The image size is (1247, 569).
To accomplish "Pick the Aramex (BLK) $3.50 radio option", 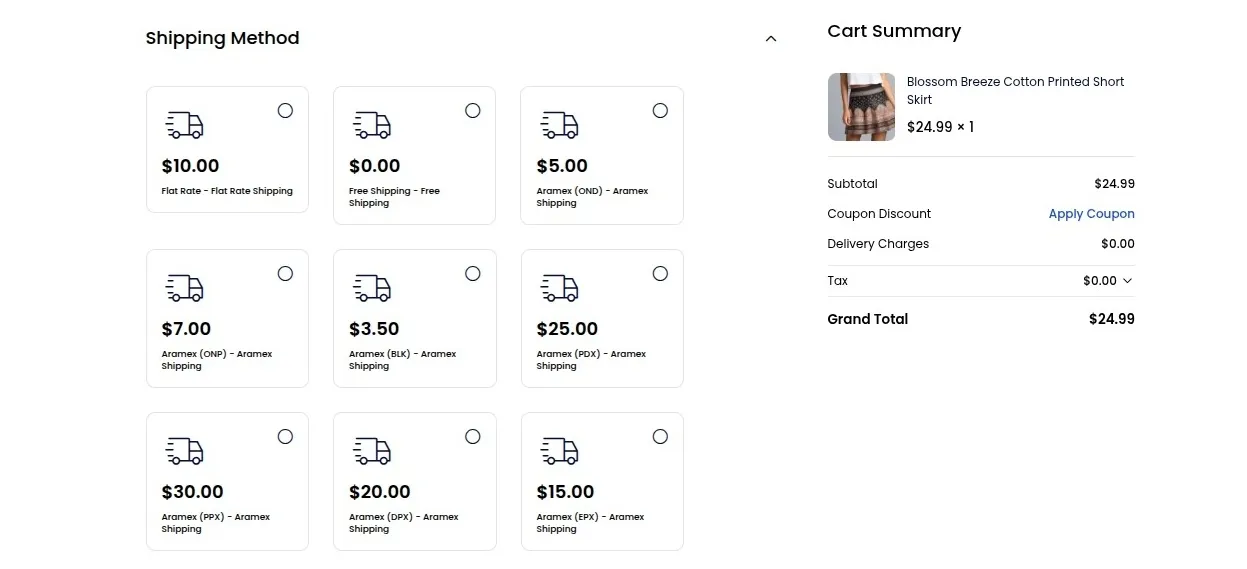I will click(473, 274).
